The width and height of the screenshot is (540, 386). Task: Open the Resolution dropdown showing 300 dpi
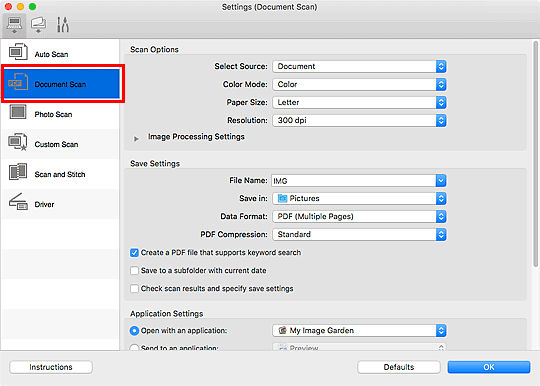359,120
